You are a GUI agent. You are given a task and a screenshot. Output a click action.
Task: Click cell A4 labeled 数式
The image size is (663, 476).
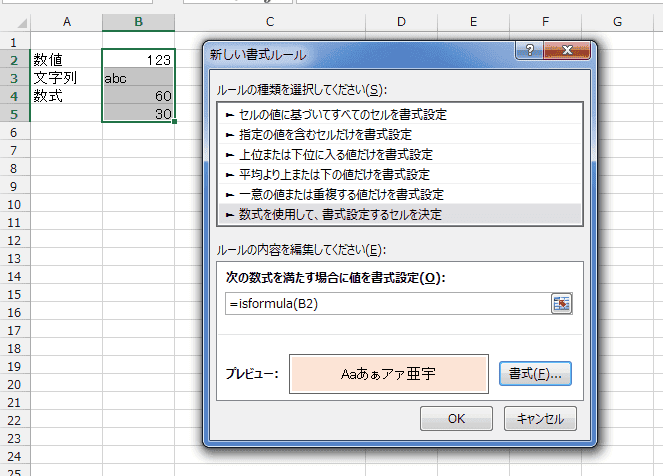click(66, 95)
